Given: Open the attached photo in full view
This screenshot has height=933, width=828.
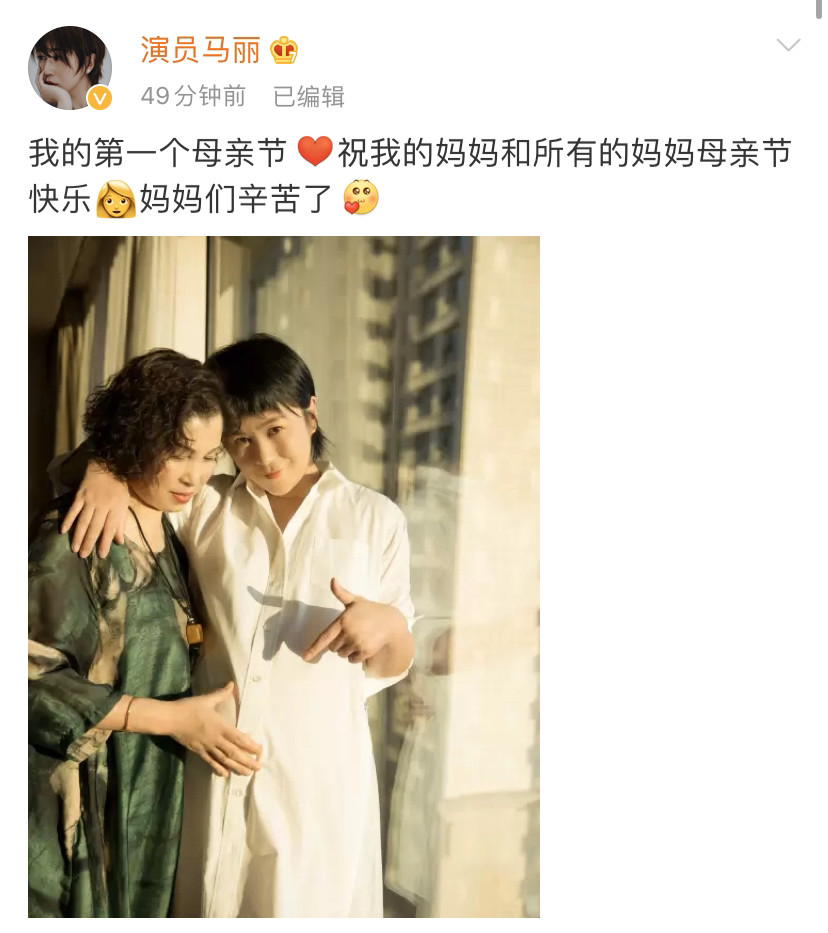Looking at the screenshot, I should point(284,577).
